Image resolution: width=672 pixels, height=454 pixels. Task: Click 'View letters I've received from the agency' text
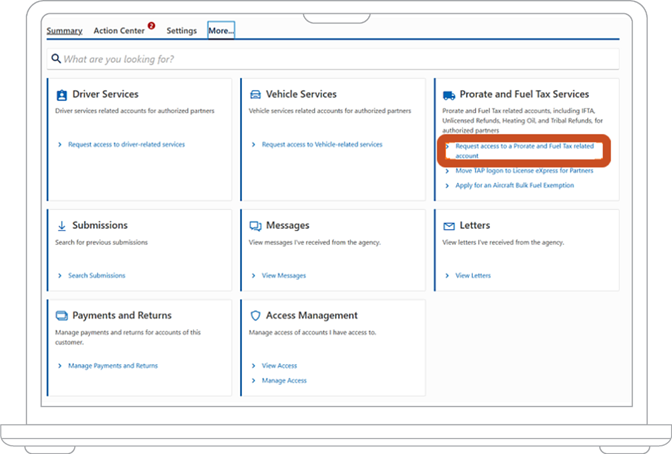(503, 242)
